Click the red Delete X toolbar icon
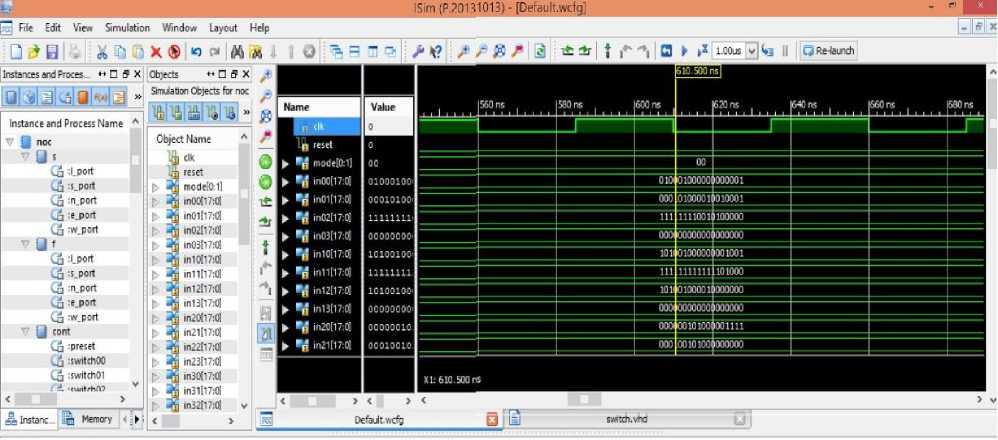Image resolution: width=998 pixels, height=440 pixels. point(156,51)
